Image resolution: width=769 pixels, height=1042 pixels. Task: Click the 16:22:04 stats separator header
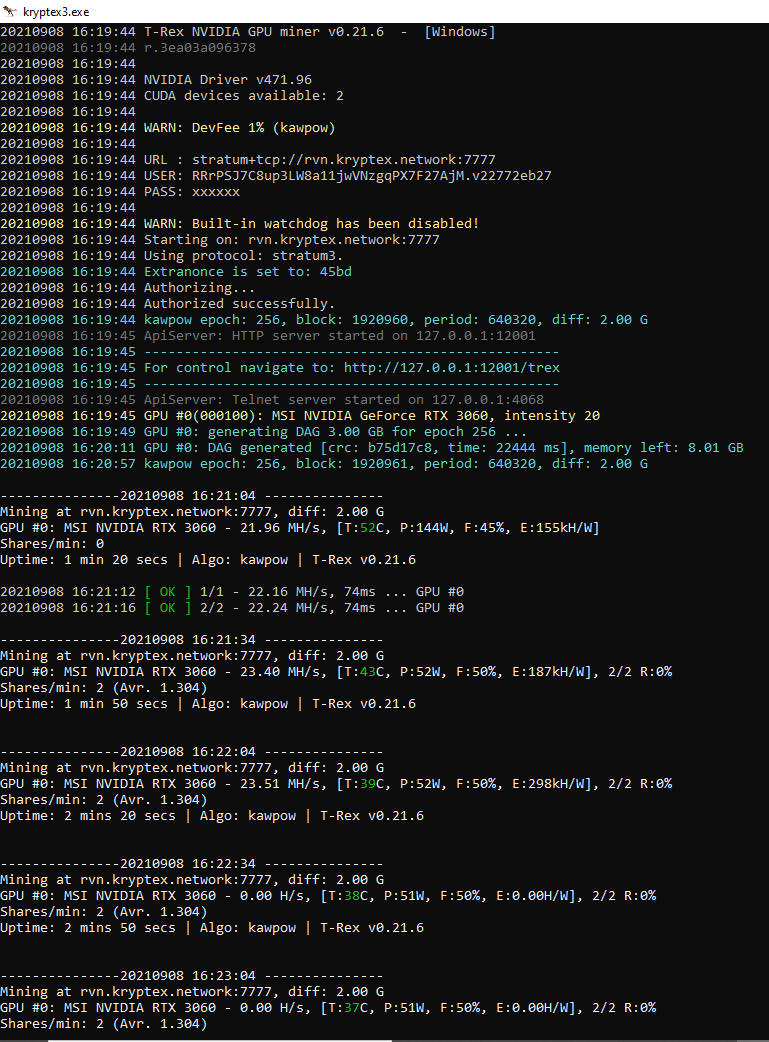pyautogui.click(x=191, y=752)
